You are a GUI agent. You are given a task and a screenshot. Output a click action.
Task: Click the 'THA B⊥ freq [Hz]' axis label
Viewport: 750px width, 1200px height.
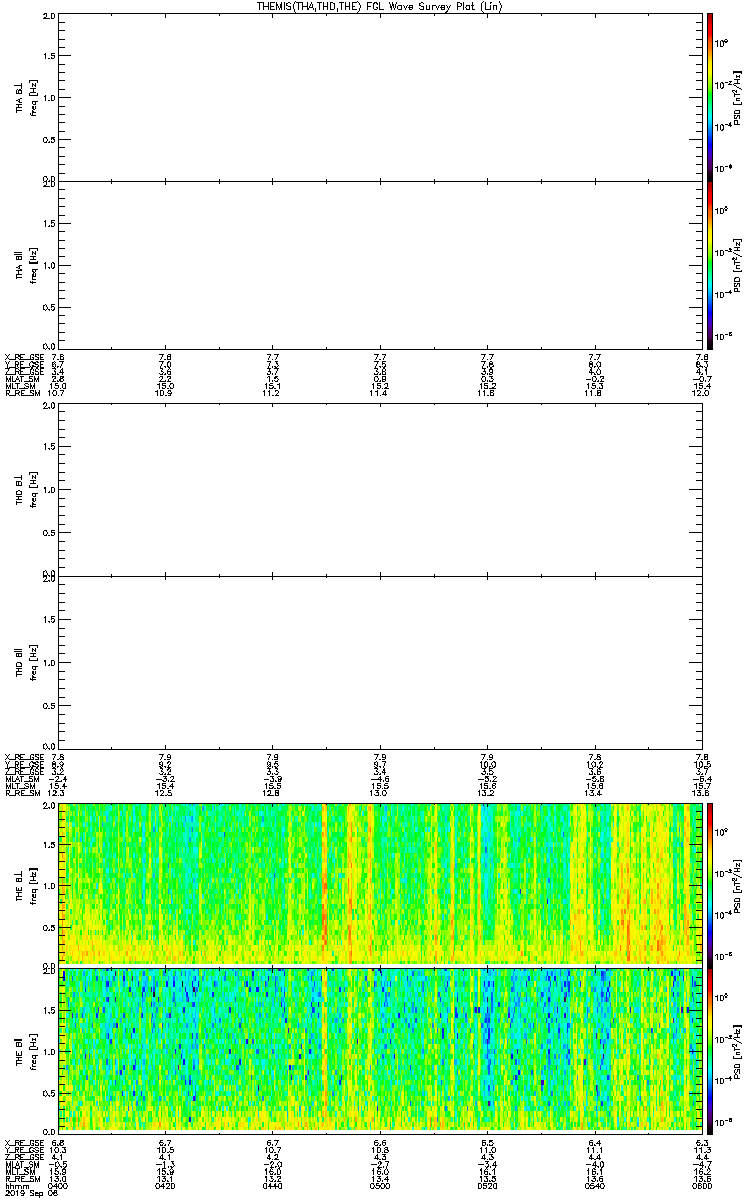26,97
